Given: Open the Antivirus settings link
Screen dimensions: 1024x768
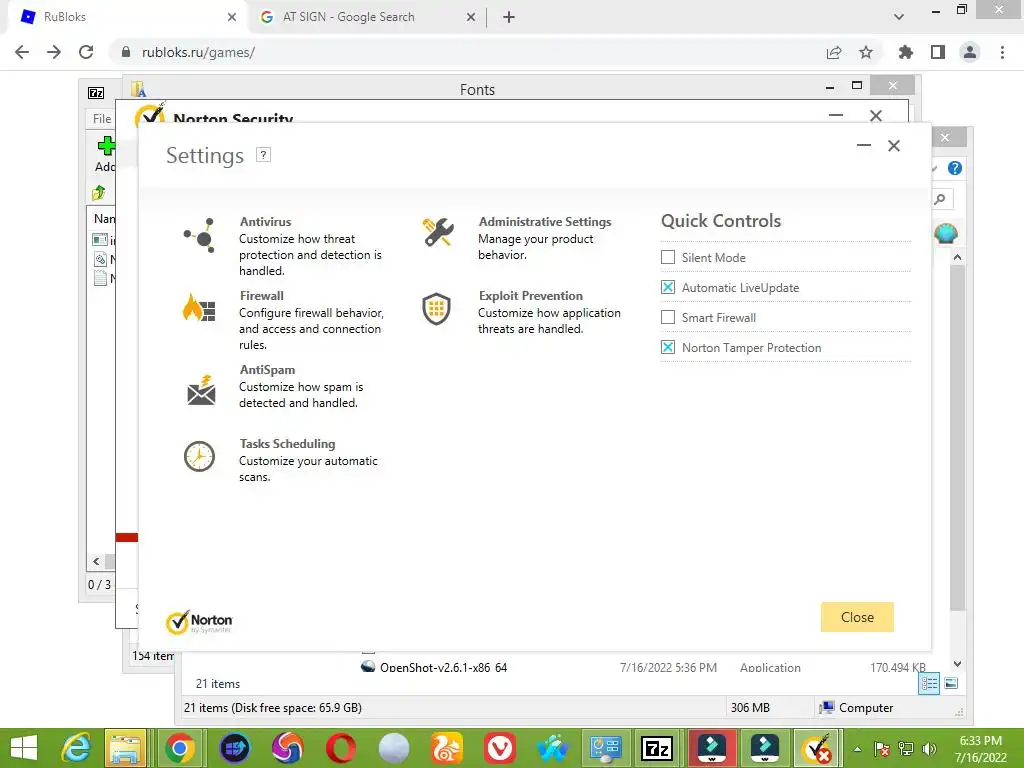Looking at the screenshot, I should pyautogui.click(x=265, y=221).
